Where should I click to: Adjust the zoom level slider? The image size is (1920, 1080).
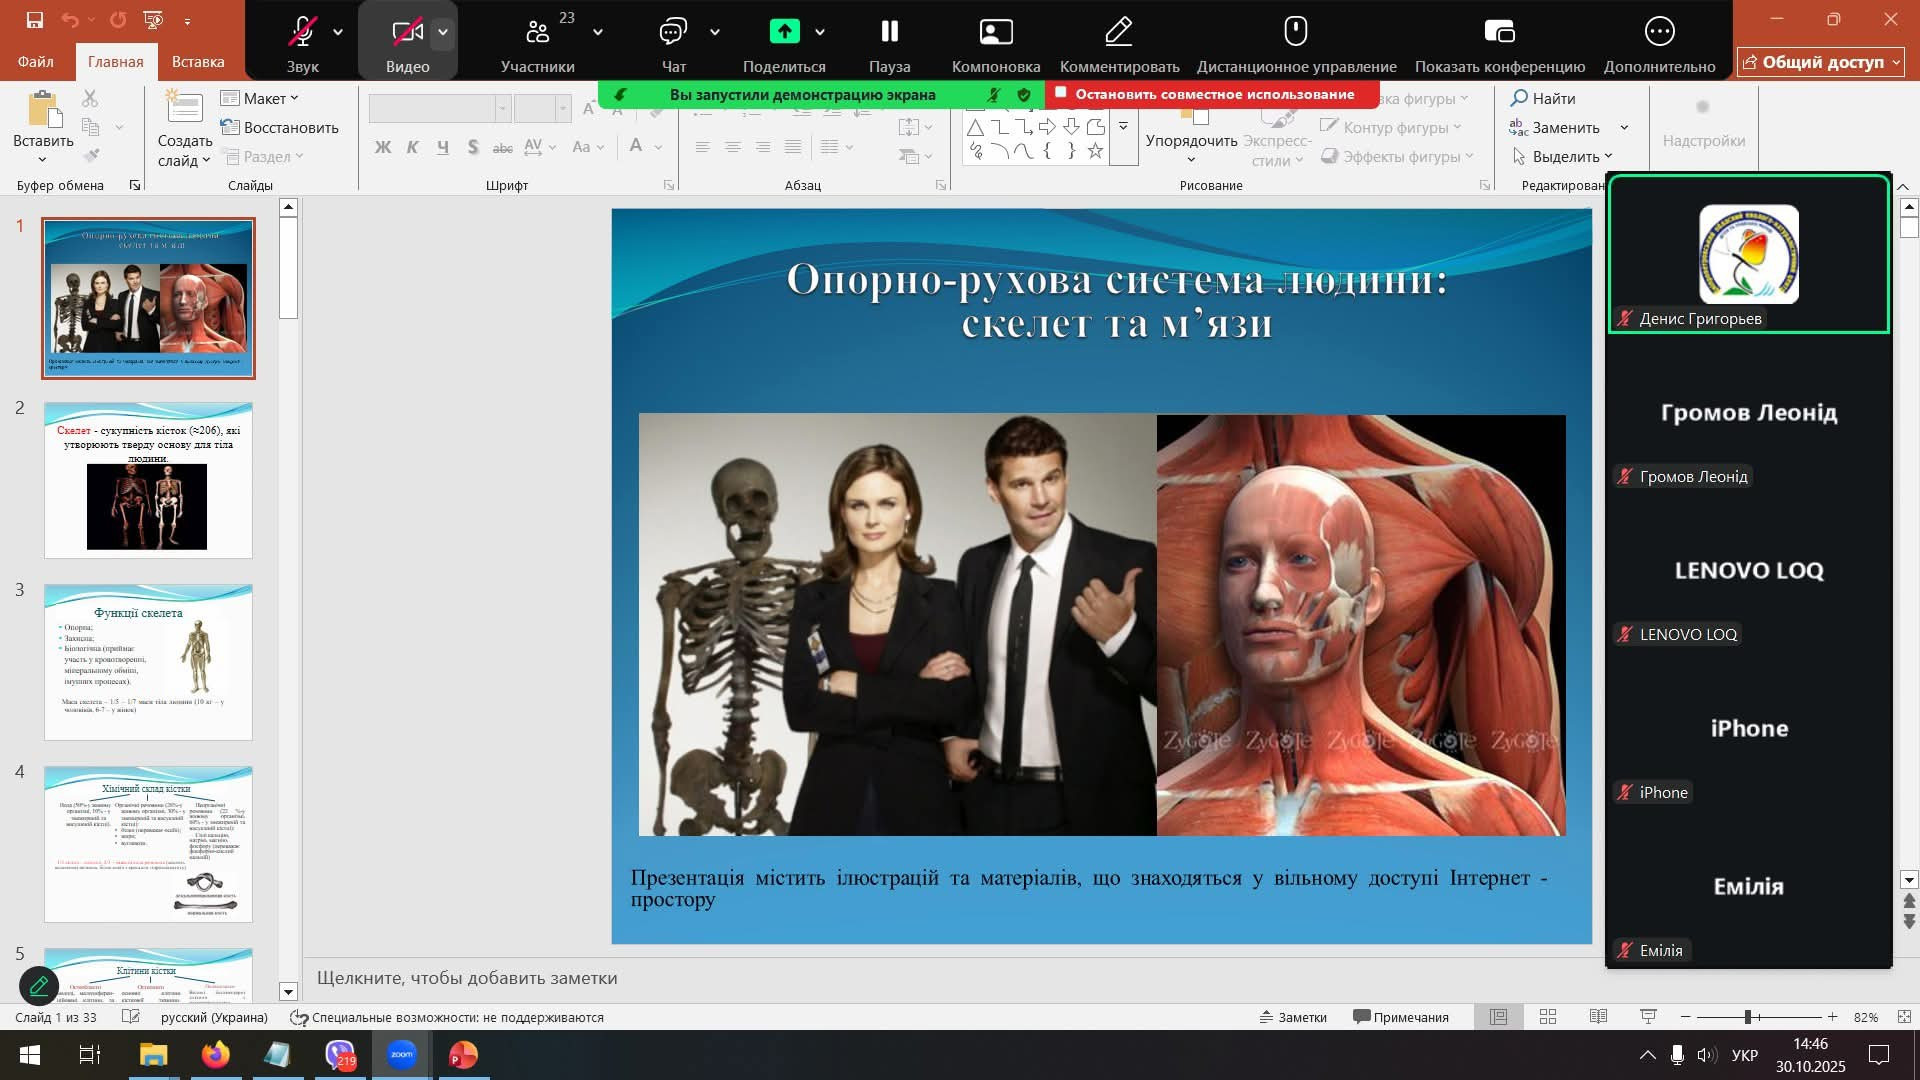coord(1748,1017)
